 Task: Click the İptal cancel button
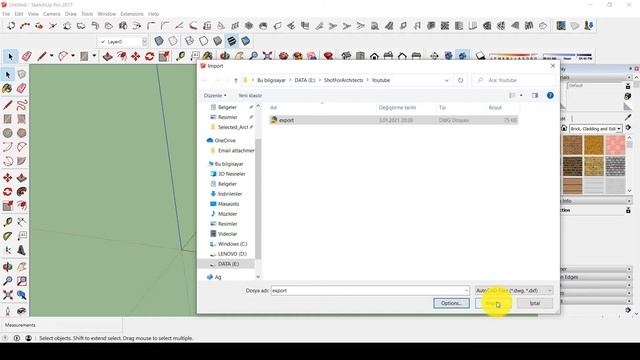[535, 303]
